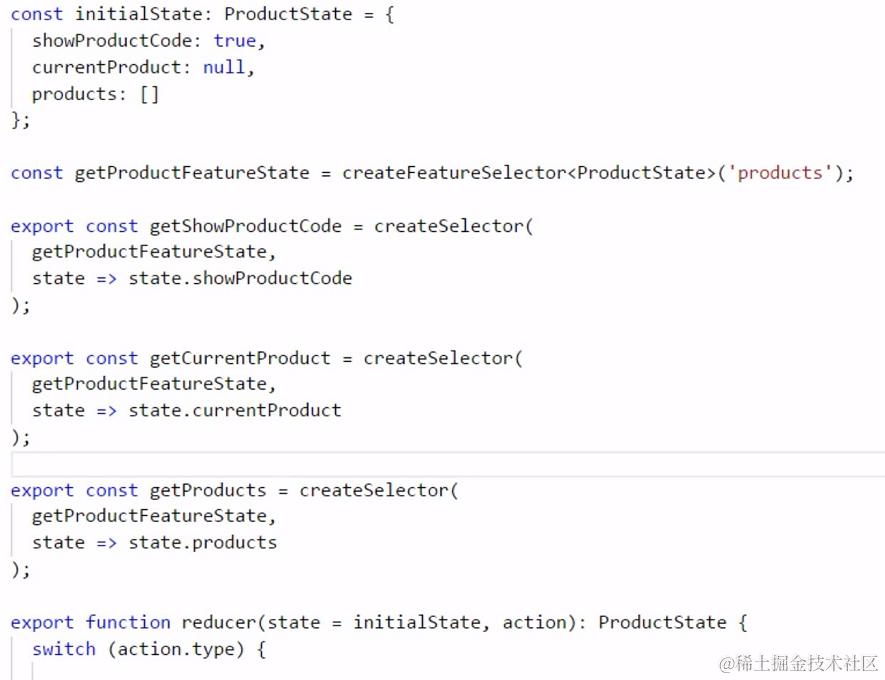Click the createFeatureSelector function name

tap(453, 173)
